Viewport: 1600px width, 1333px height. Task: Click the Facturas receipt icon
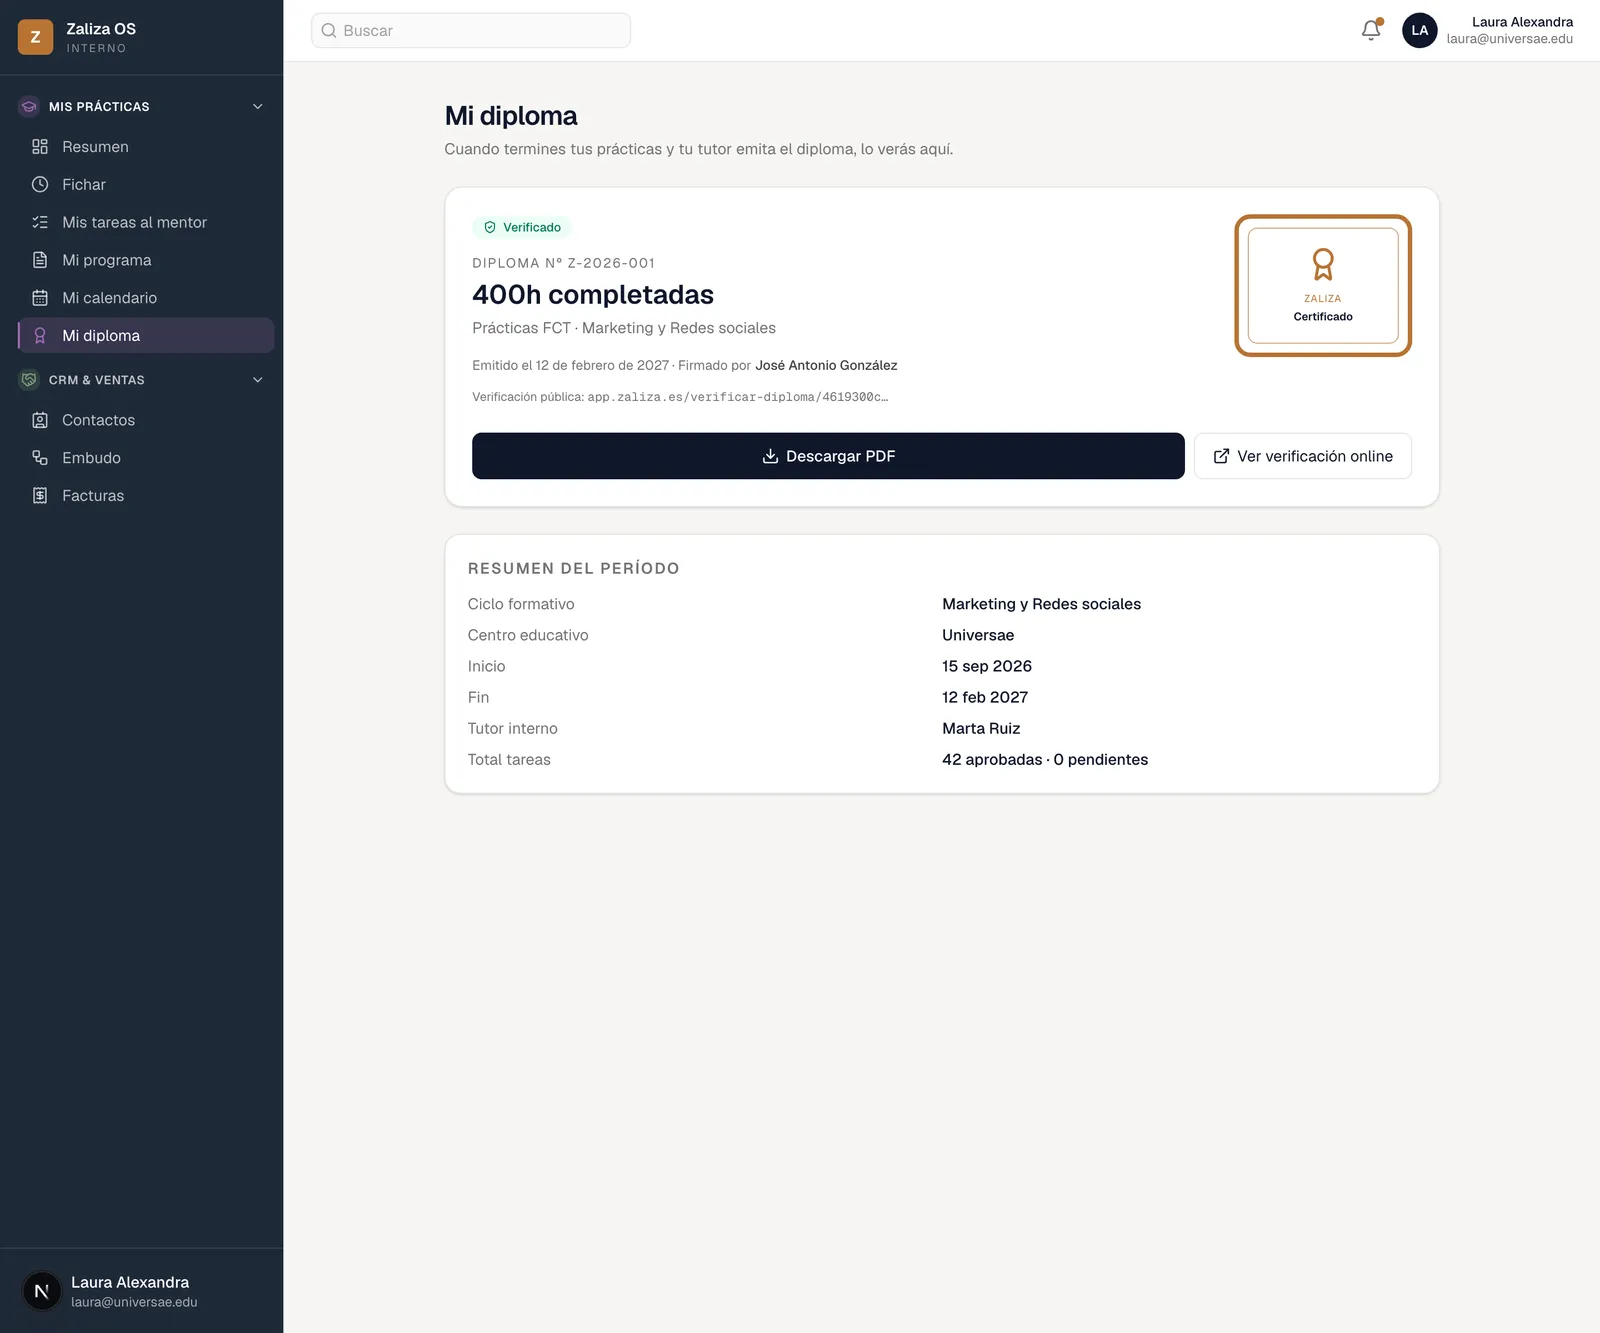pyautogui.click(x=40, y=496)
